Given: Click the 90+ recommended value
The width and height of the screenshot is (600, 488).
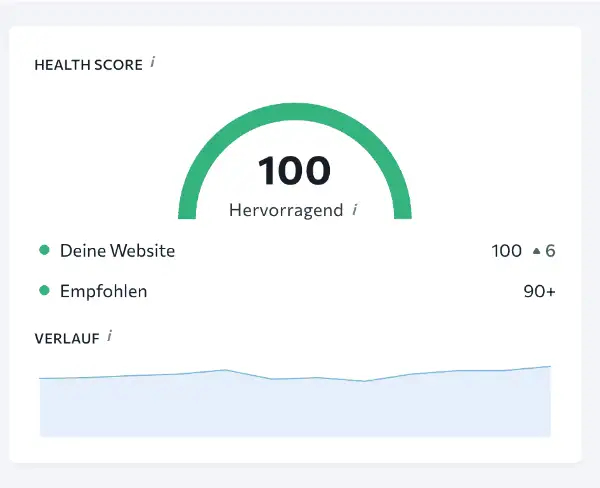Looking at the screenshot, I should tap(538, 292).
